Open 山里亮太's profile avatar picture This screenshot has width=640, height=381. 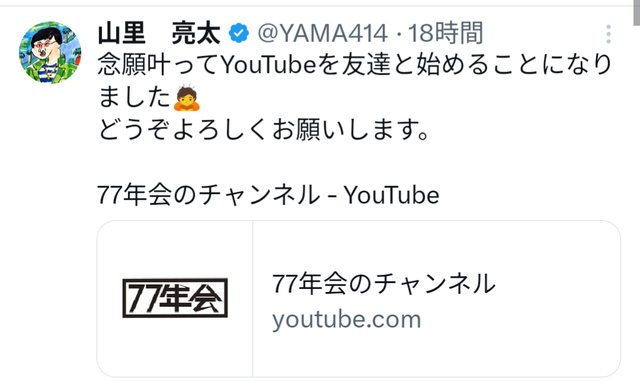pyautogui.click(x=50, y=52)
